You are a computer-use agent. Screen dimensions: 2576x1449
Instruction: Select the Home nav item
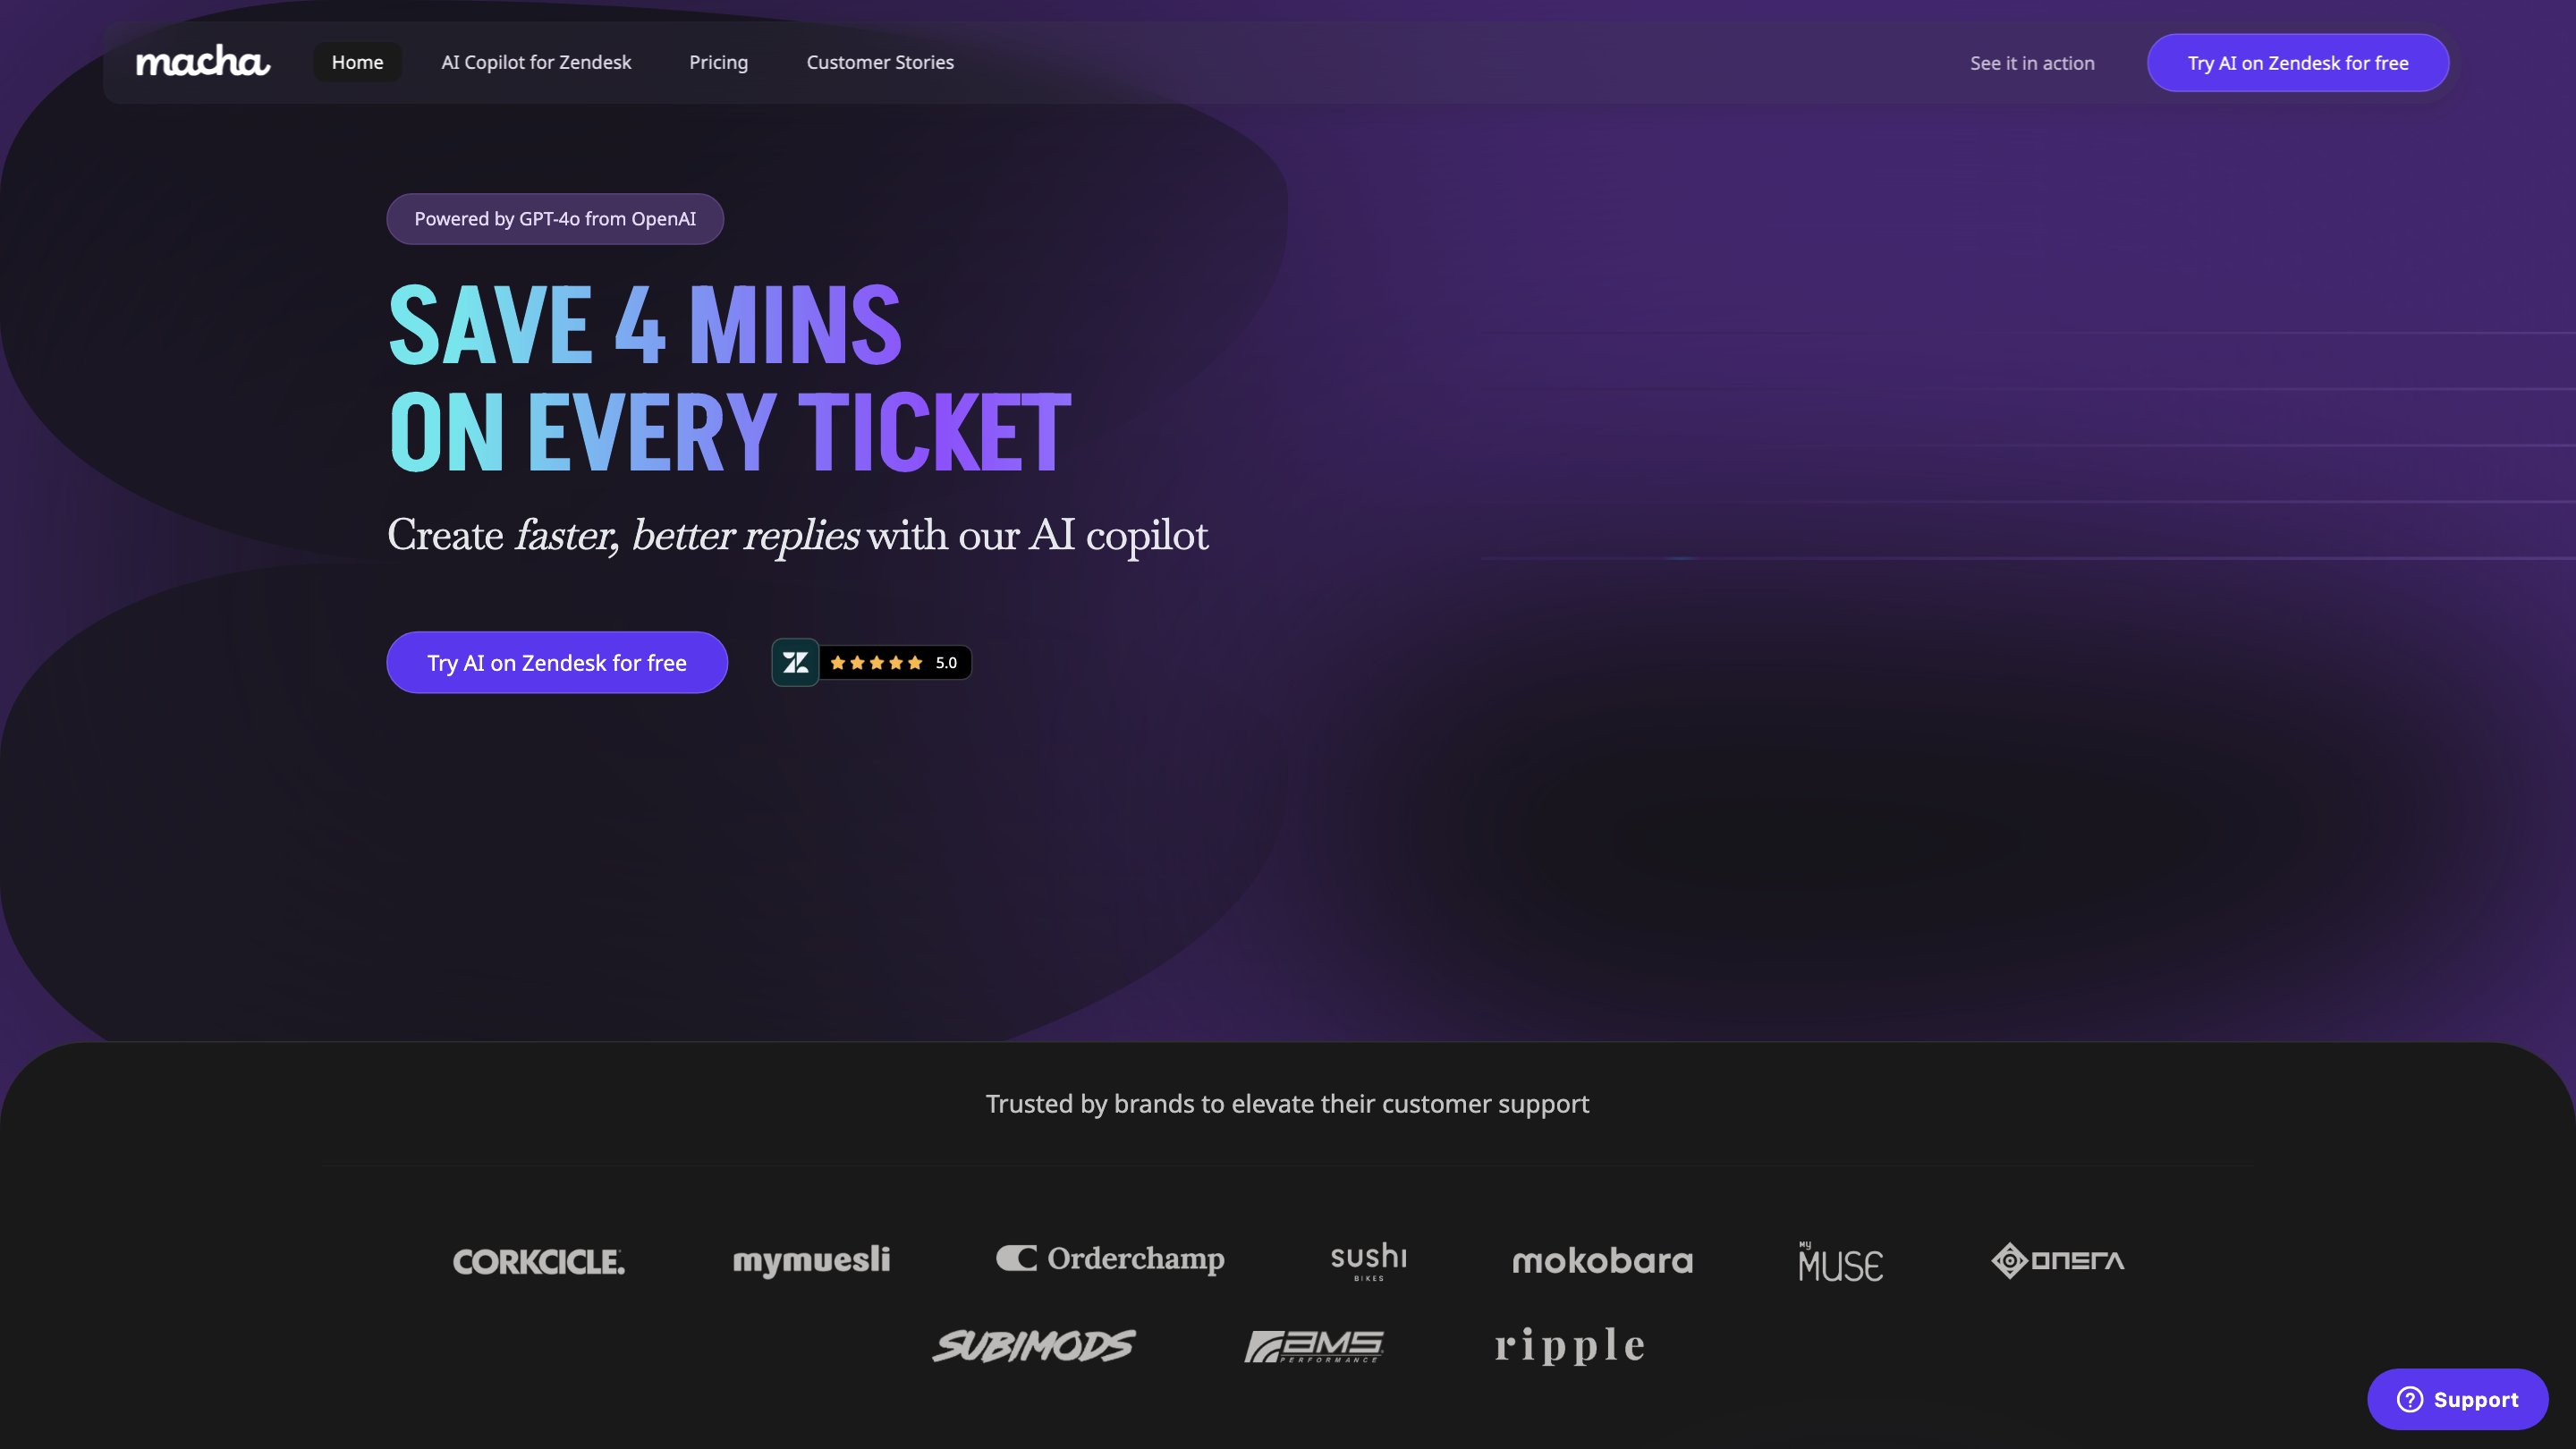click(357, 62)
